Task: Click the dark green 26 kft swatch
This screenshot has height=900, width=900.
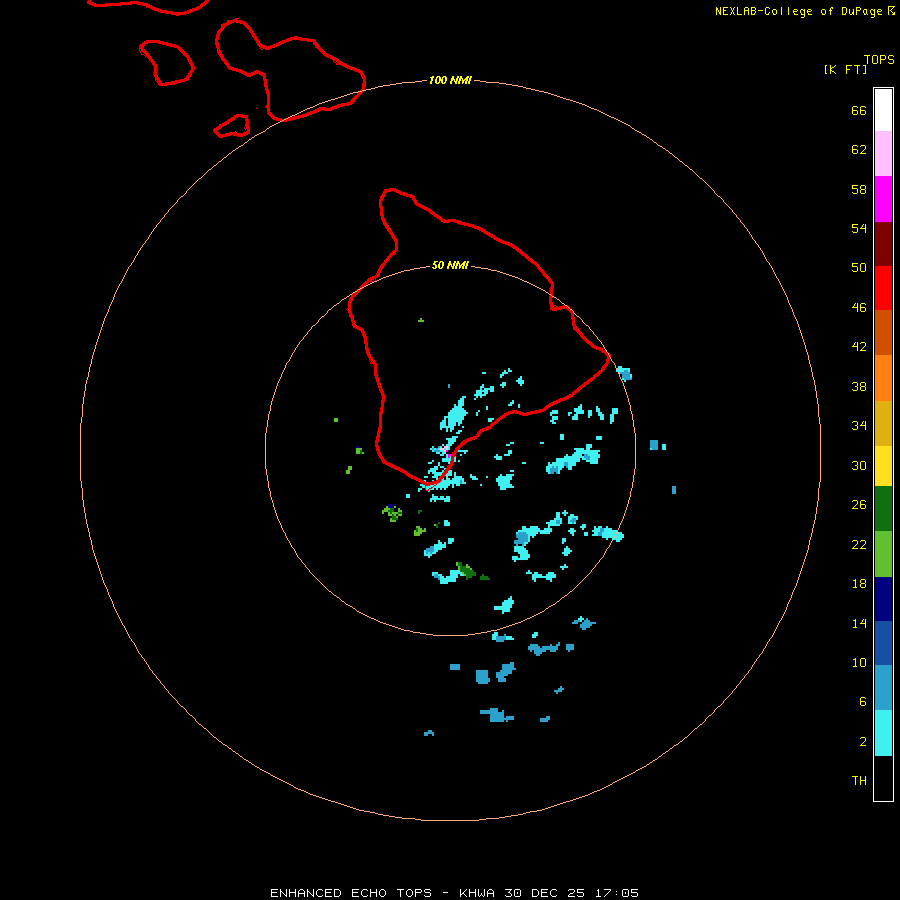Action: 883,509
